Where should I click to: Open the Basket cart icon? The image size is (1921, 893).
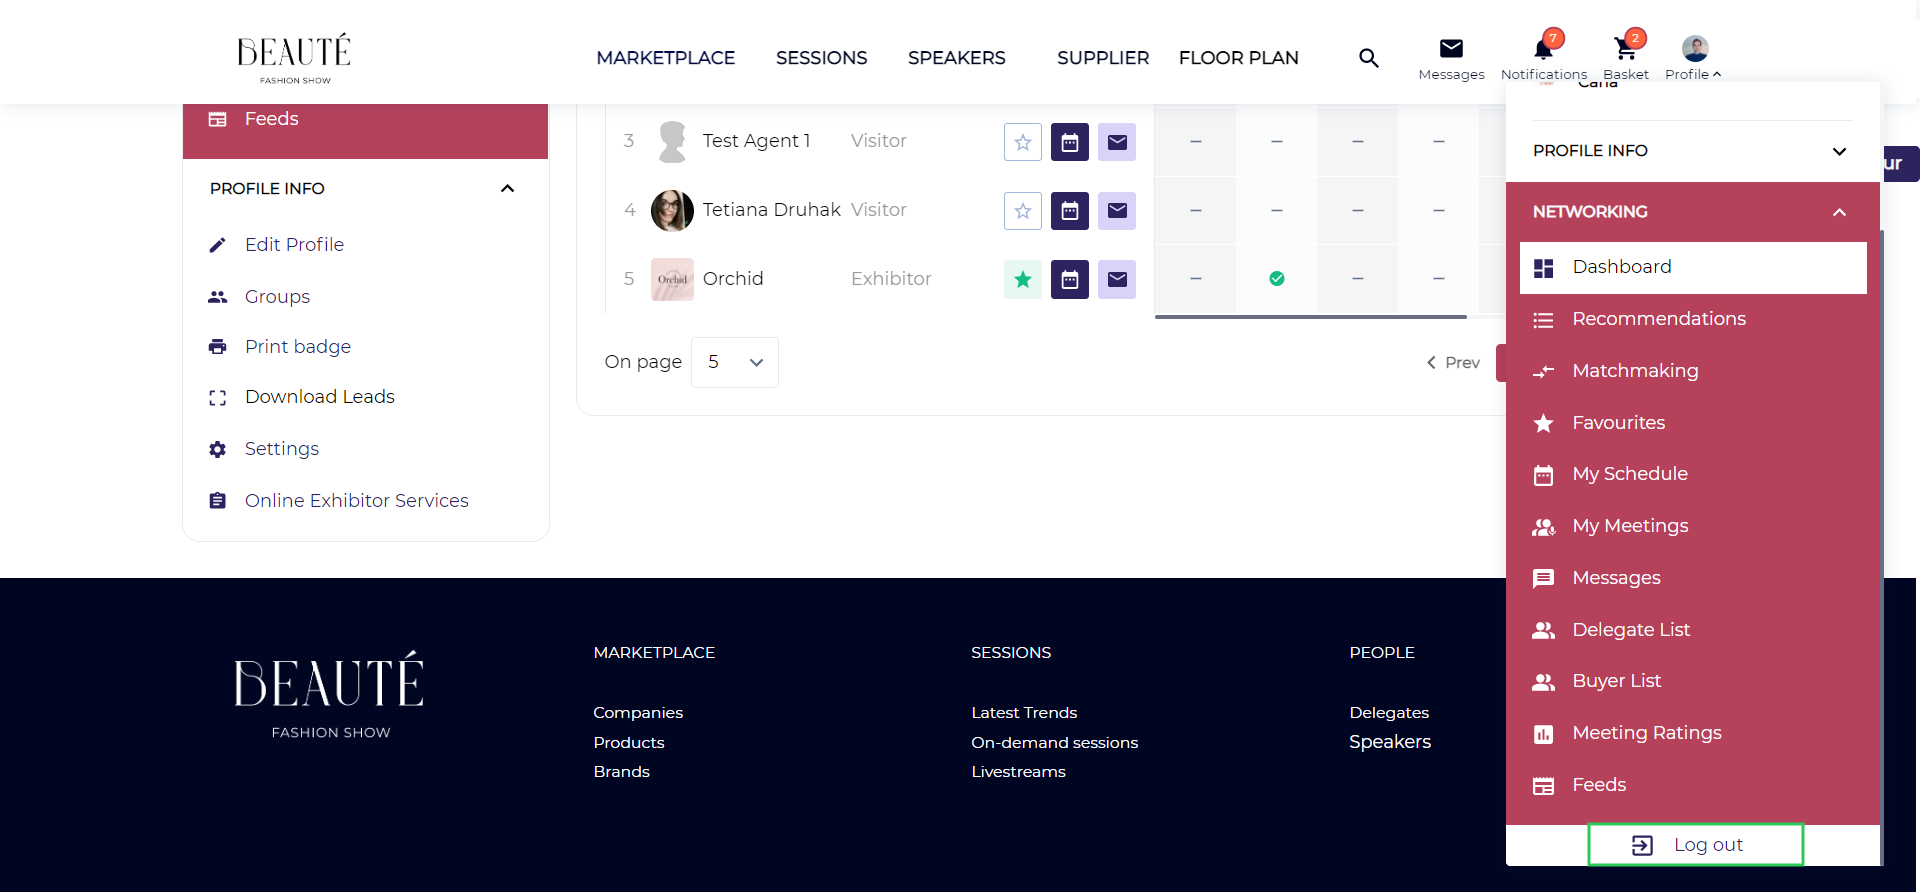tap(1625, 49)
